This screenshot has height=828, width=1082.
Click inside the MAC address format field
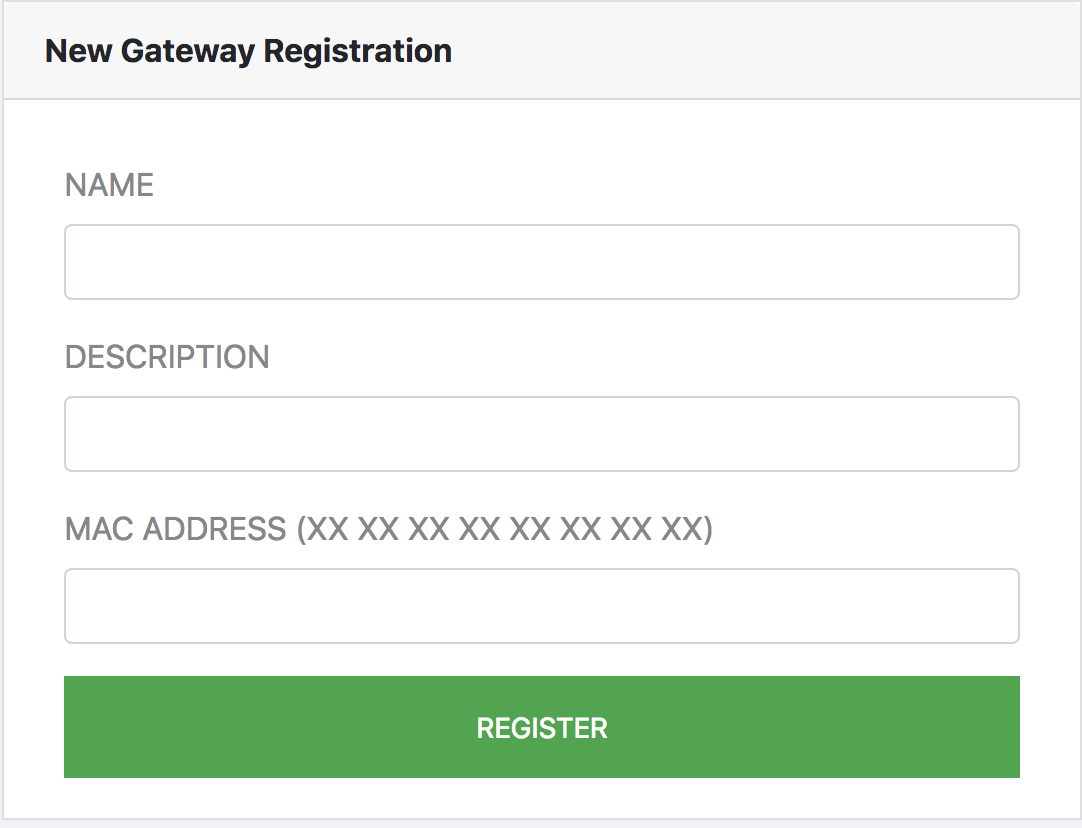541,605
